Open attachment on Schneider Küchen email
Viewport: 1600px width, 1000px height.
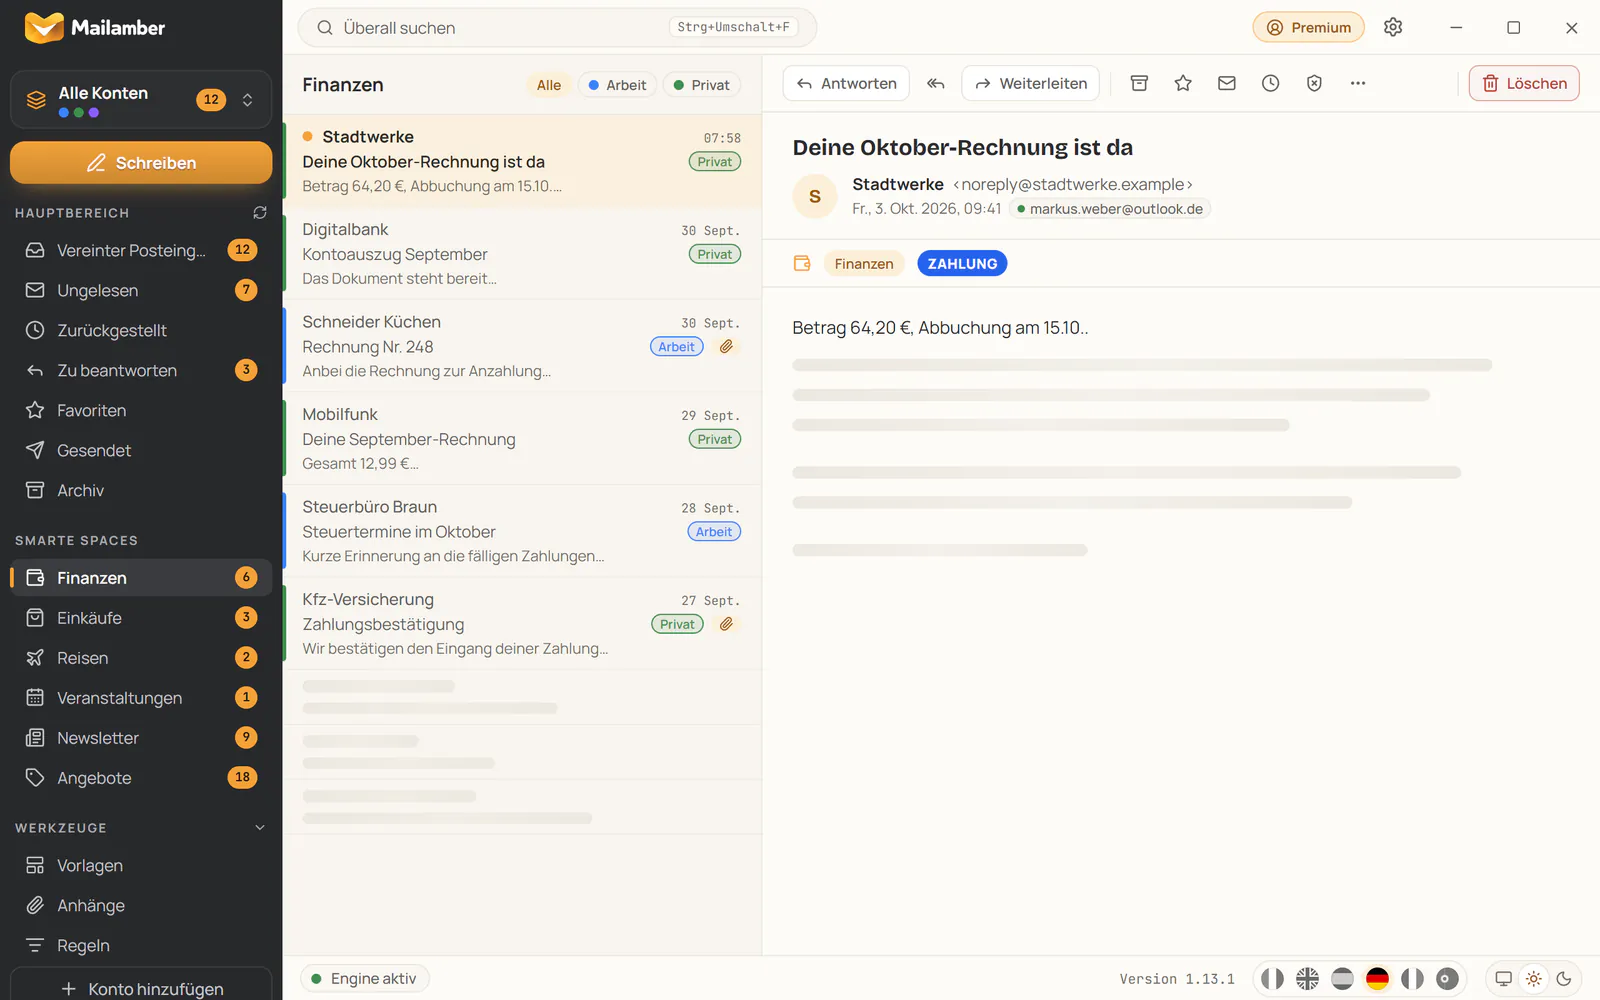pyautogui.click(x=727, y=346)
